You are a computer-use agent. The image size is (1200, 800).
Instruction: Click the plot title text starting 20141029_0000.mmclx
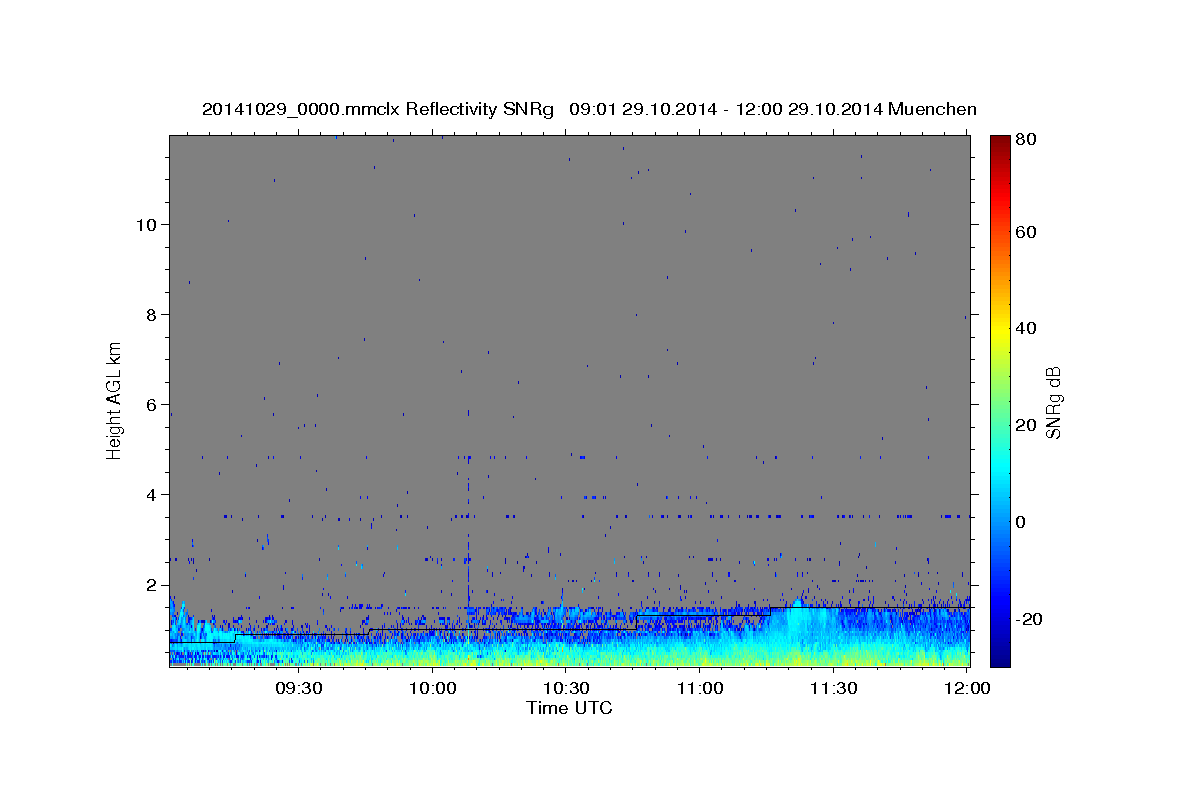click(589, 109)
